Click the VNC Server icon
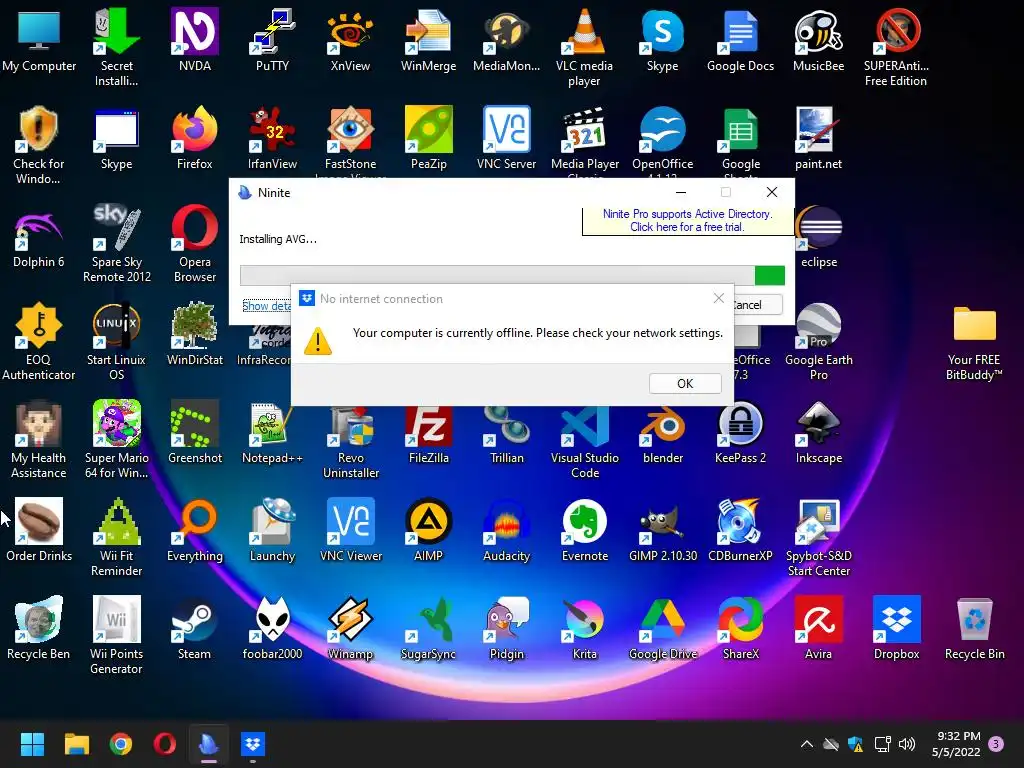1024x768 pixels. tap(506, 137)
